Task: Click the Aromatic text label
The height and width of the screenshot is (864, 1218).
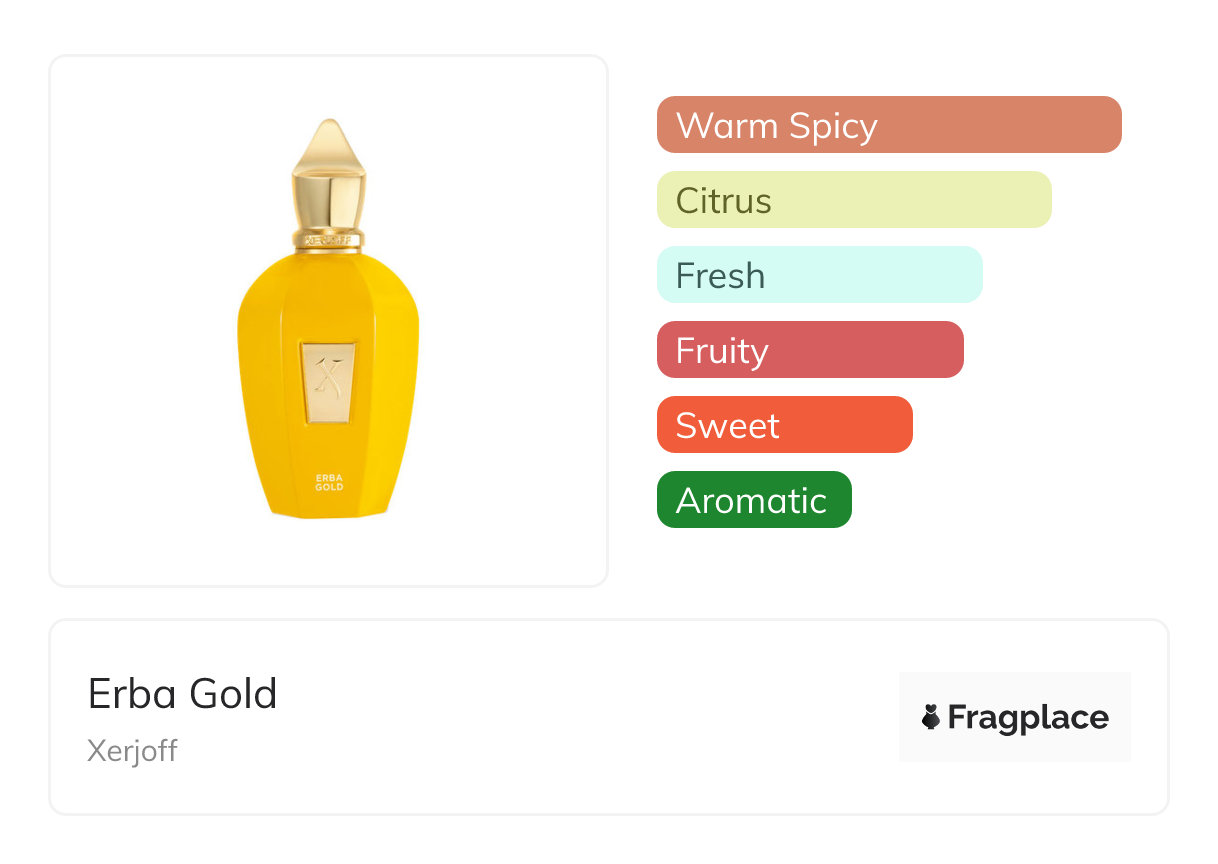Action: point(752,500)
